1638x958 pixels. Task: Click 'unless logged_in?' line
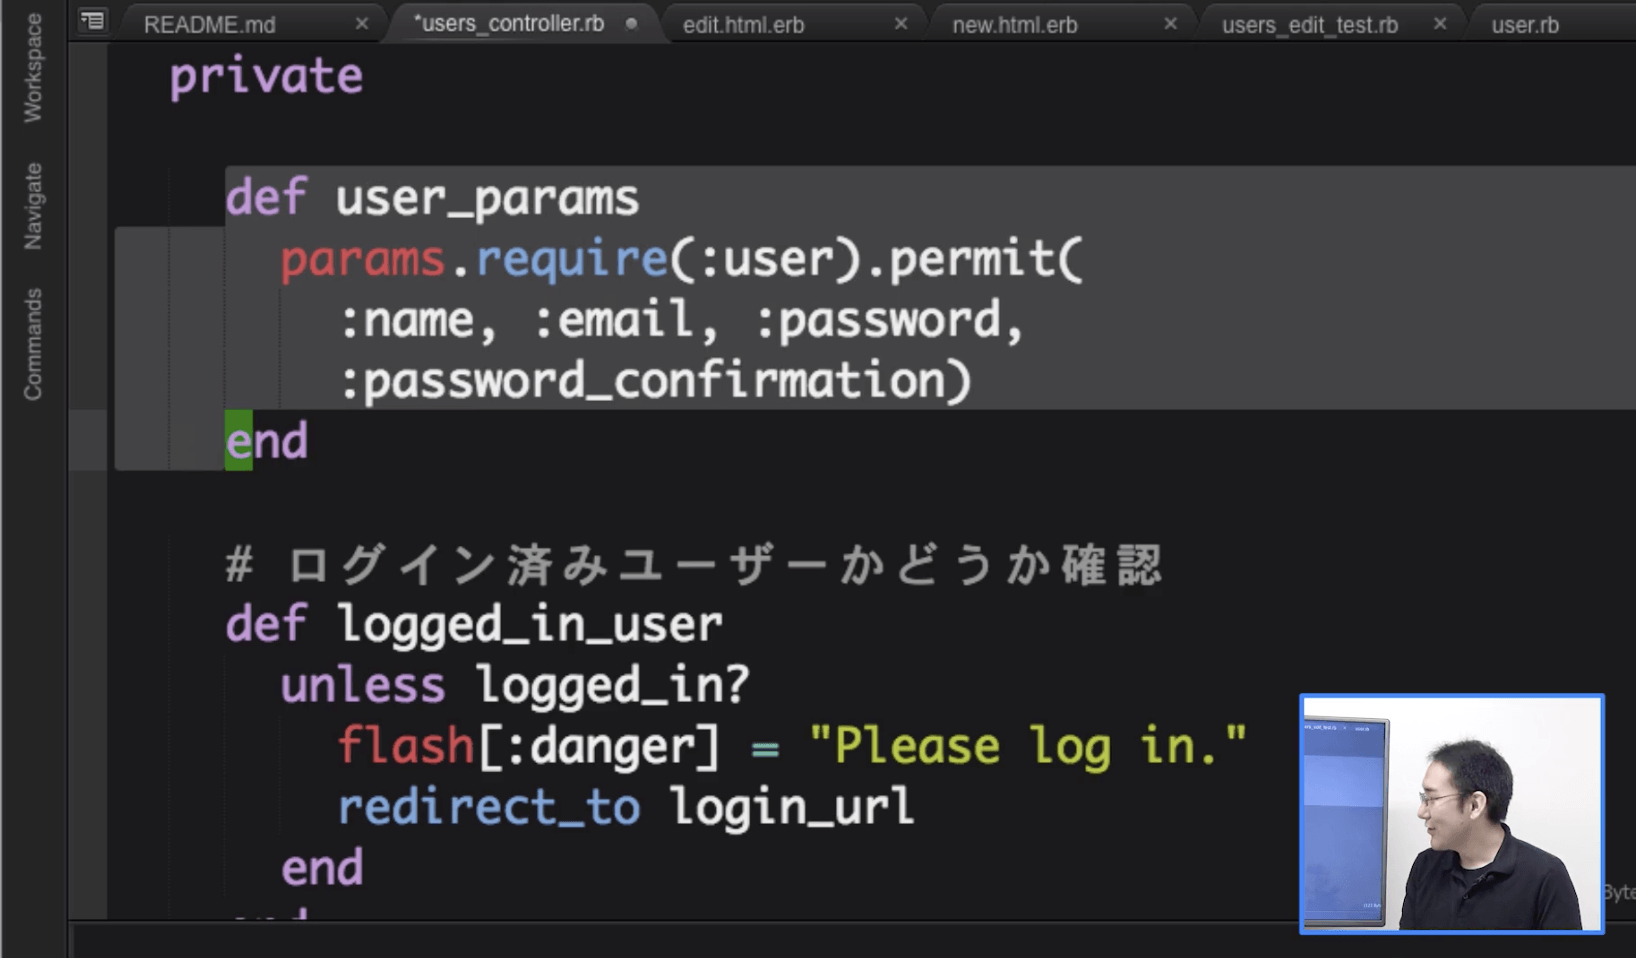pyautogui.click(x=515, y=686)
